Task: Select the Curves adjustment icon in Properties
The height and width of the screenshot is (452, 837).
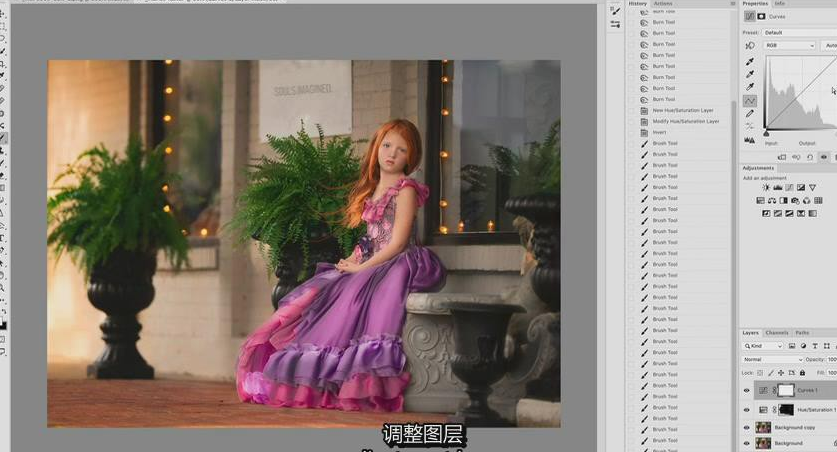Action: pyautogui.click(x=750, y=17)
